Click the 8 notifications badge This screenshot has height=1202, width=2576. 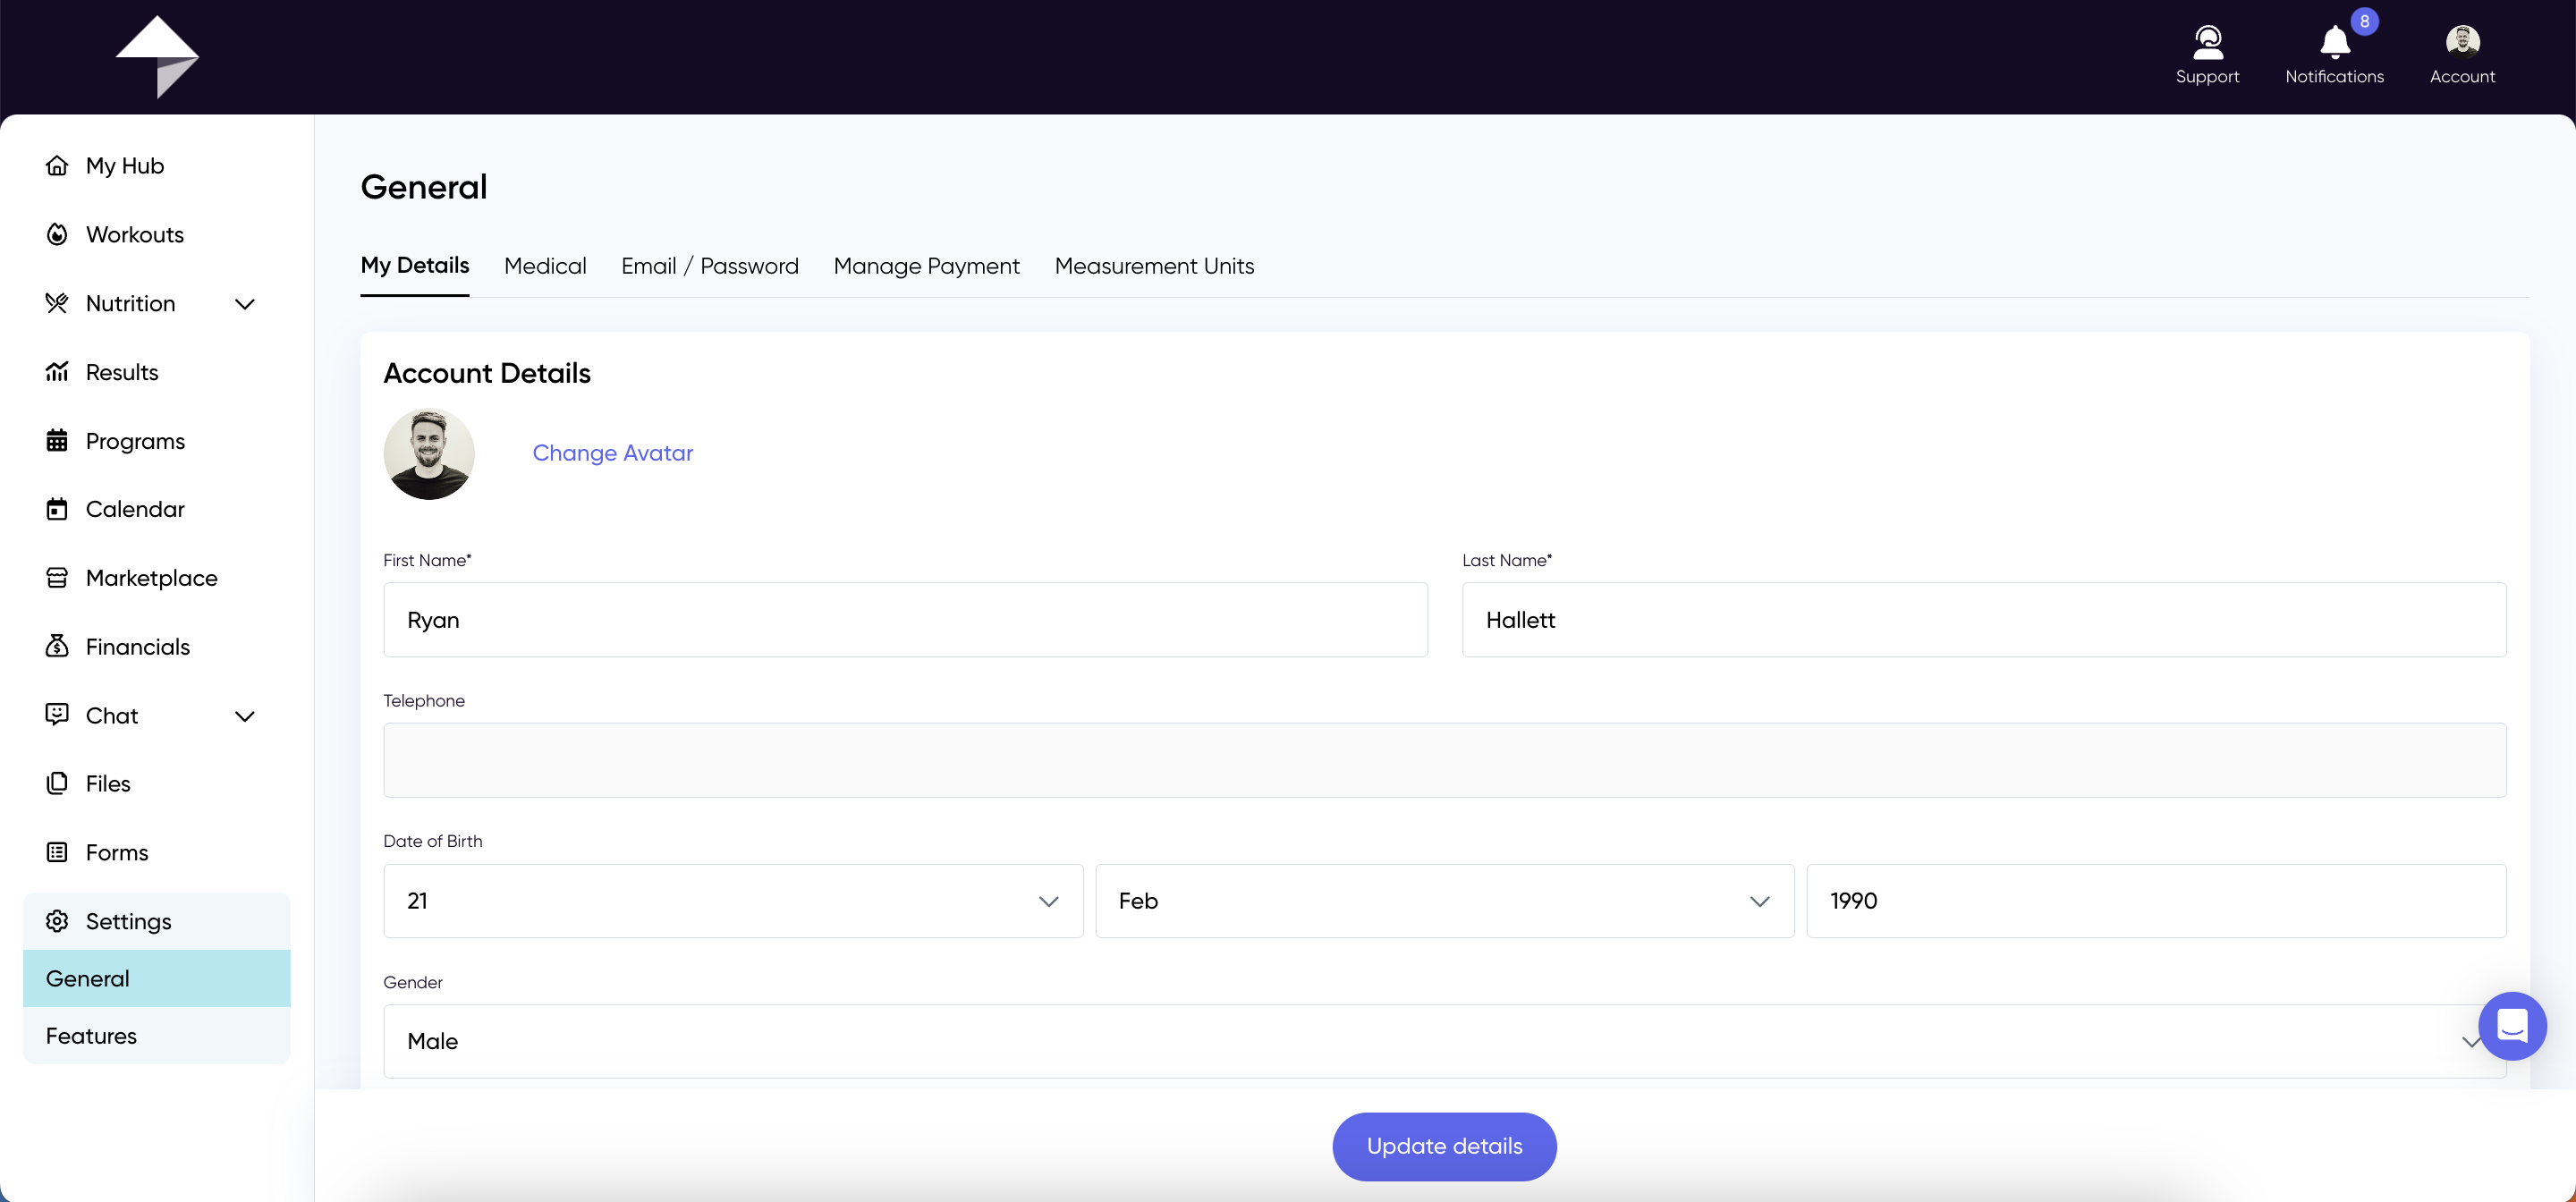coord(2364,21)
